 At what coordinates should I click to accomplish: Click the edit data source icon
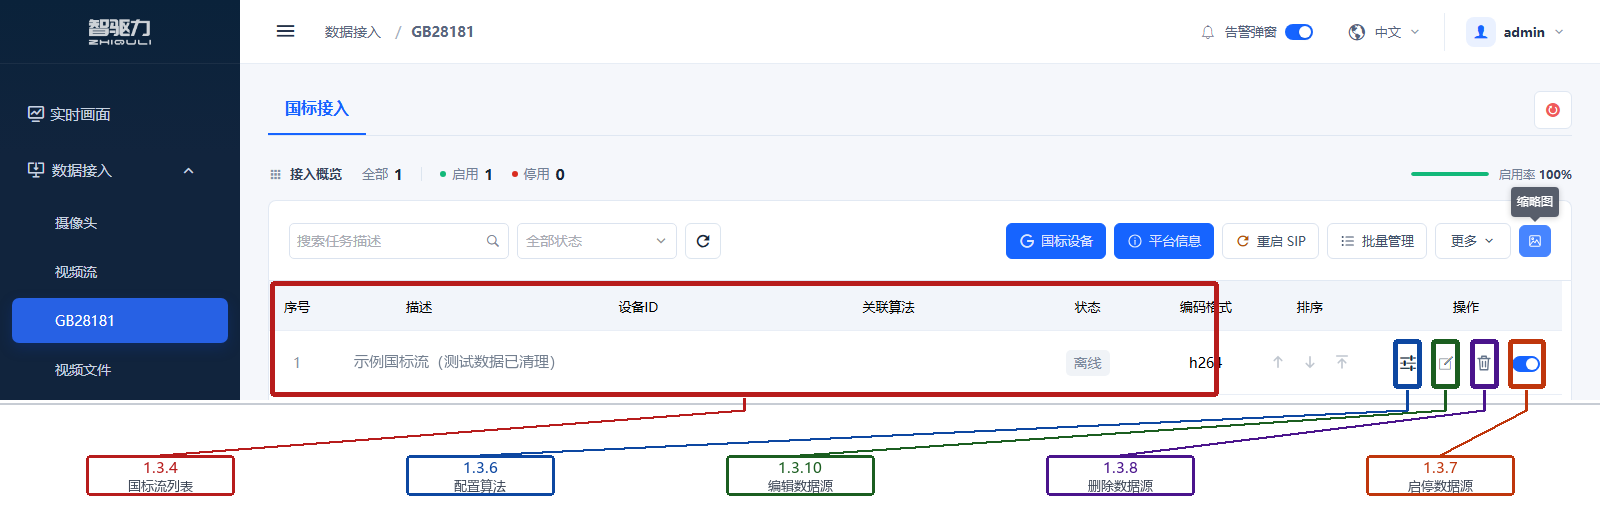coord(1445,363)
